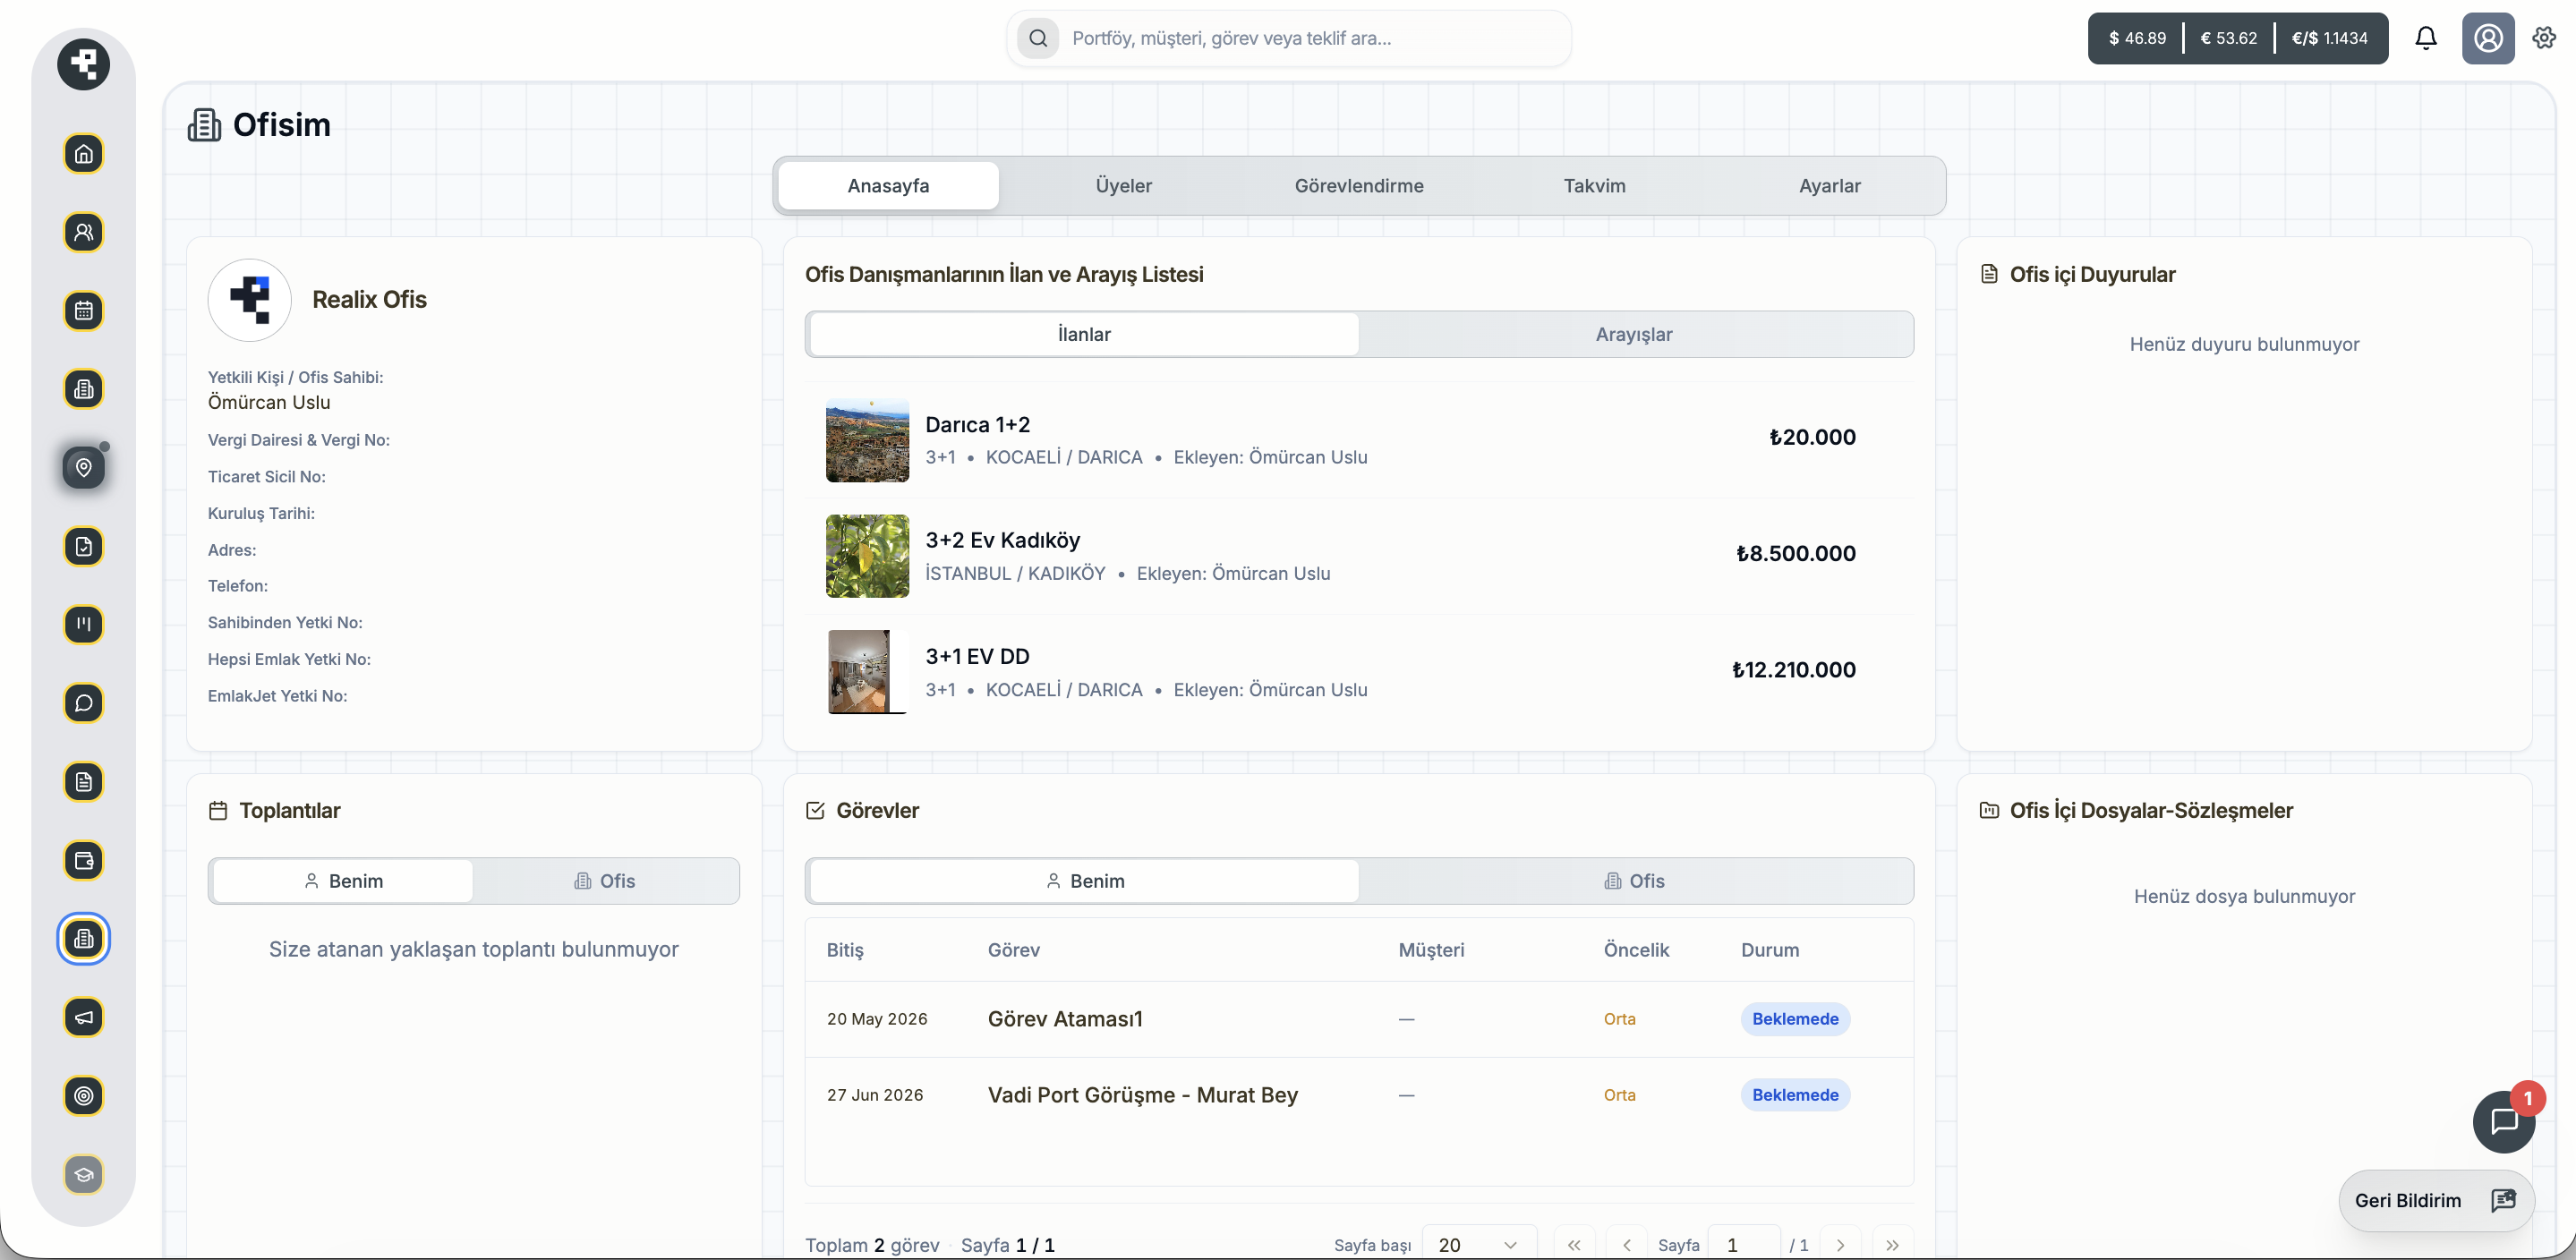Image resolution: width=2576 pixels, height=1260 pixels.
Task: Open the calendar icon in the sidebar
Action: [84, 311]
